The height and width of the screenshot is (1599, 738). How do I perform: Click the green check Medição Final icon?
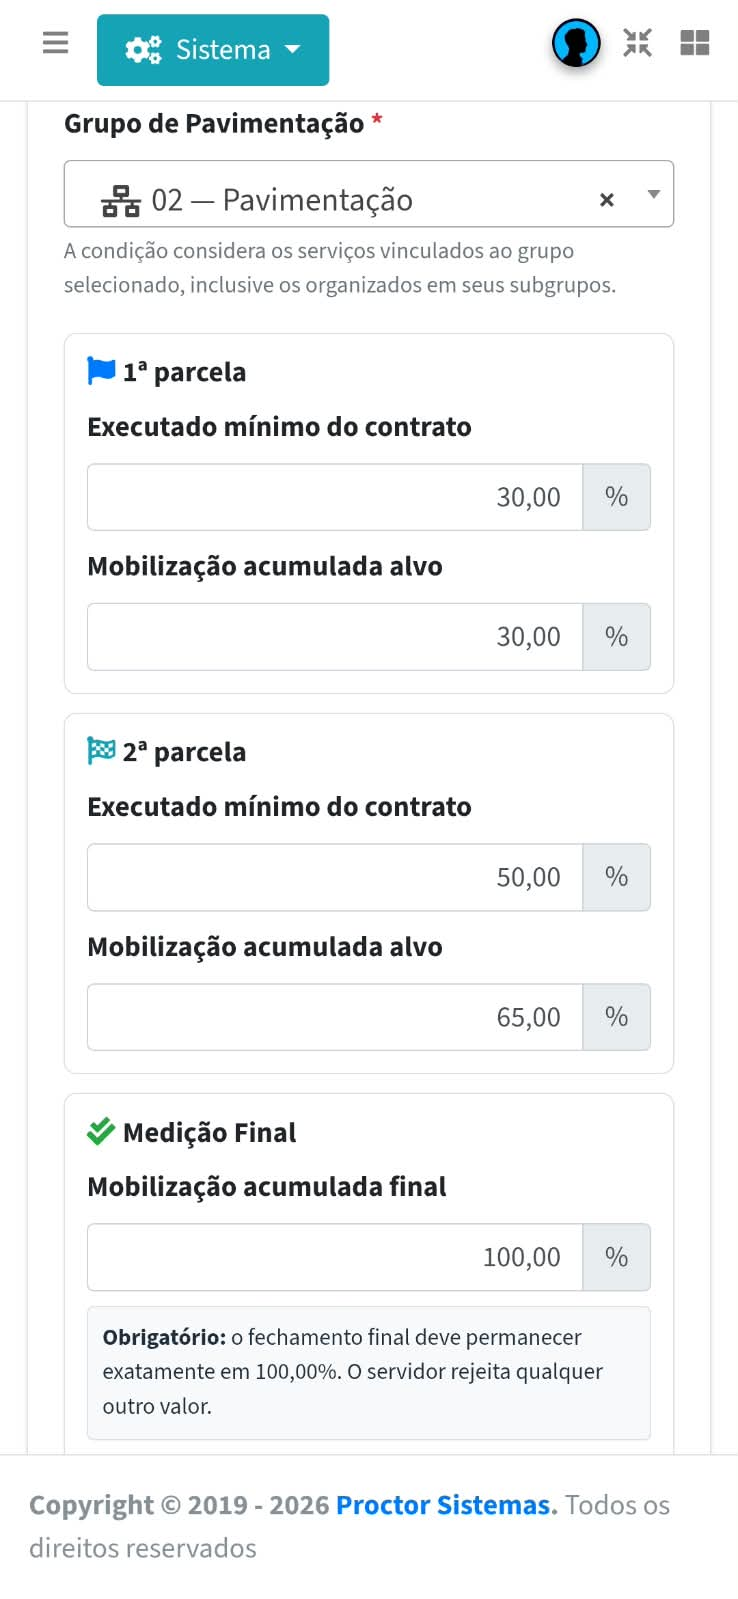[x=101, y=1131]
